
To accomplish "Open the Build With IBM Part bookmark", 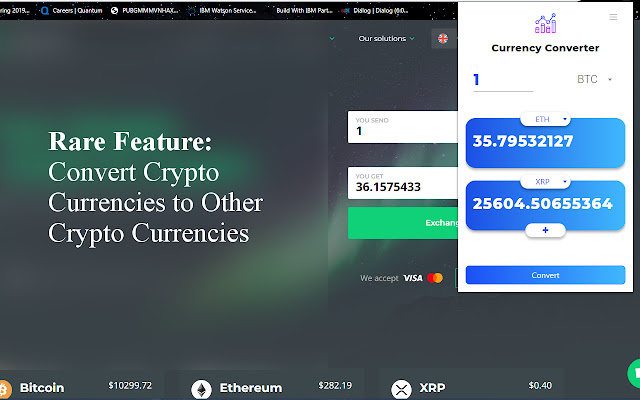I will pyautogui.click(x=304, y=11).
